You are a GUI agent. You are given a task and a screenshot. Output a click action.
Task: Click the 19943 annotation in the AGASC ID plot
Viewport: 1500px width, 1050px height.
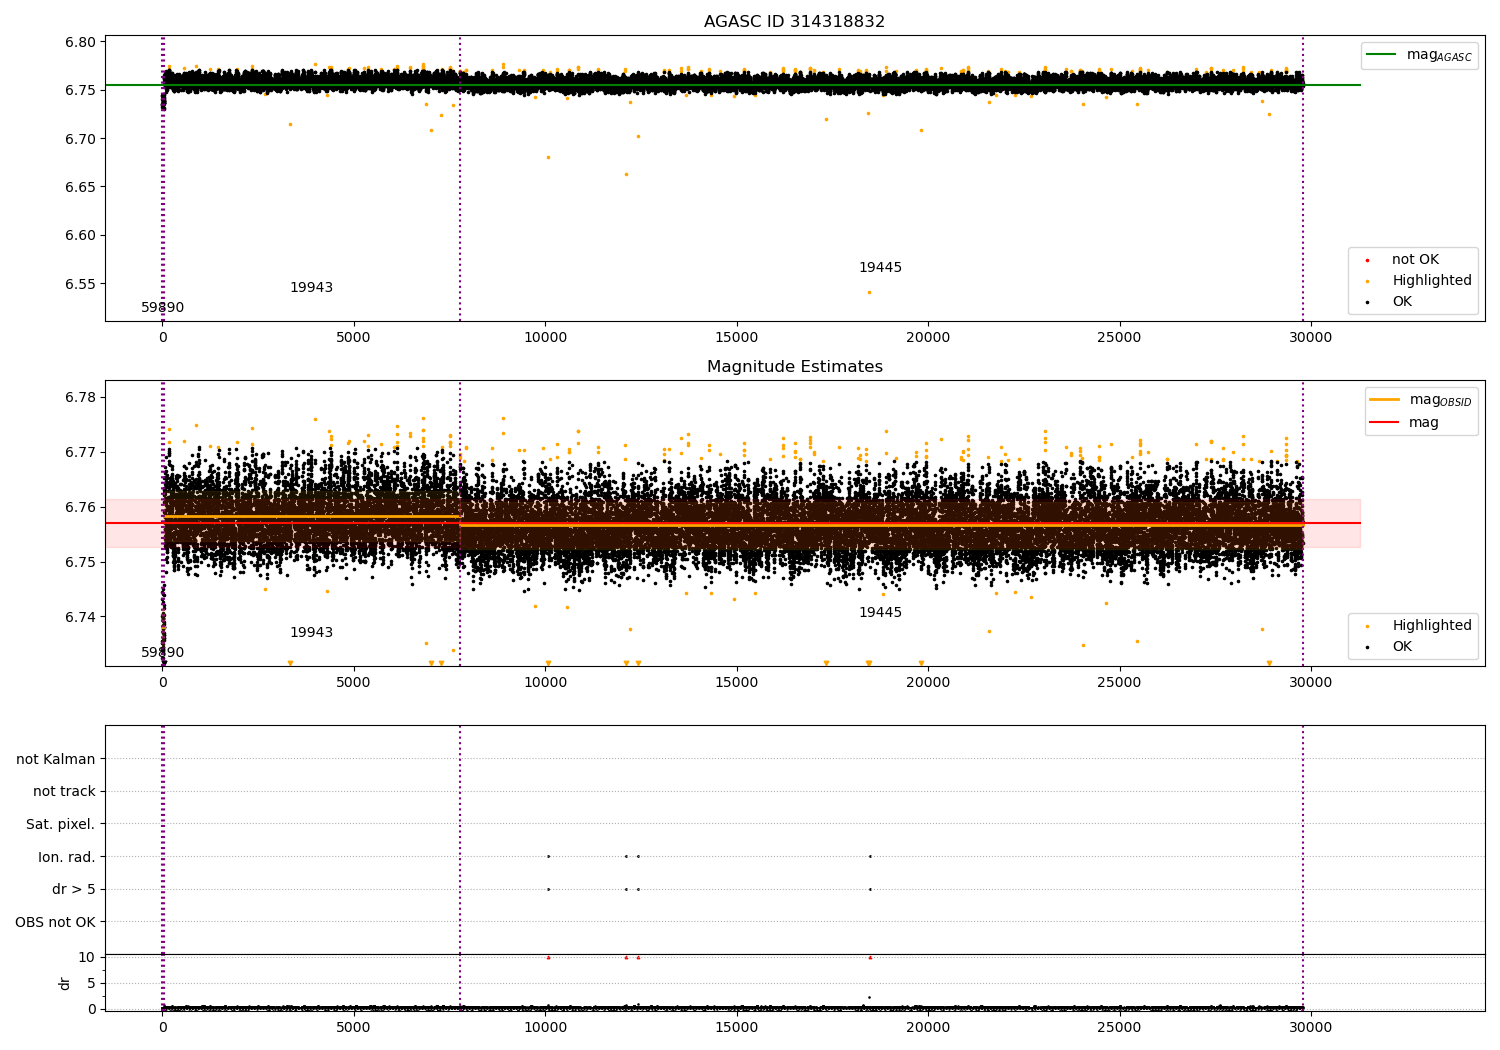311,288
